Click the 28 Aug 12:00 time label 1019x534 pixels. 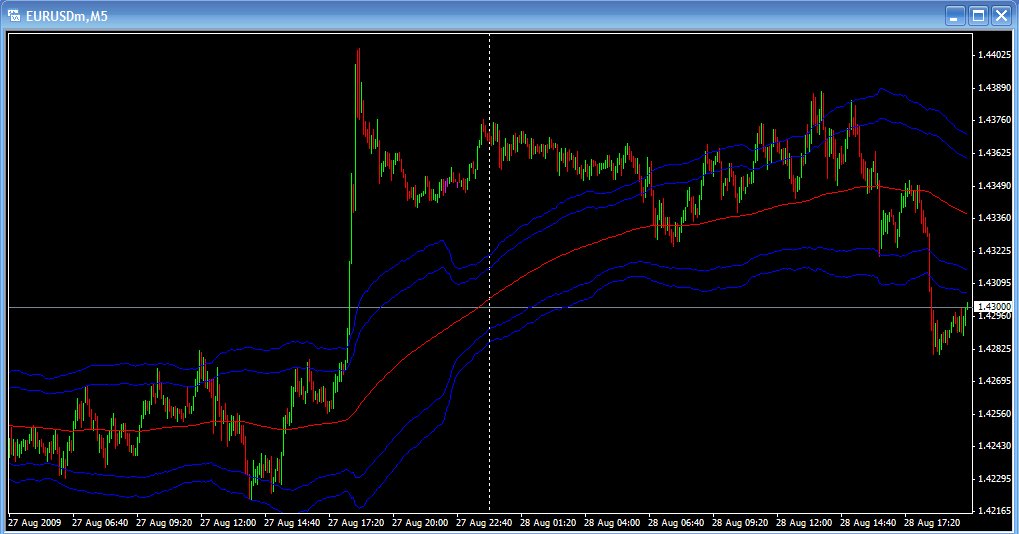click(804, 522)
